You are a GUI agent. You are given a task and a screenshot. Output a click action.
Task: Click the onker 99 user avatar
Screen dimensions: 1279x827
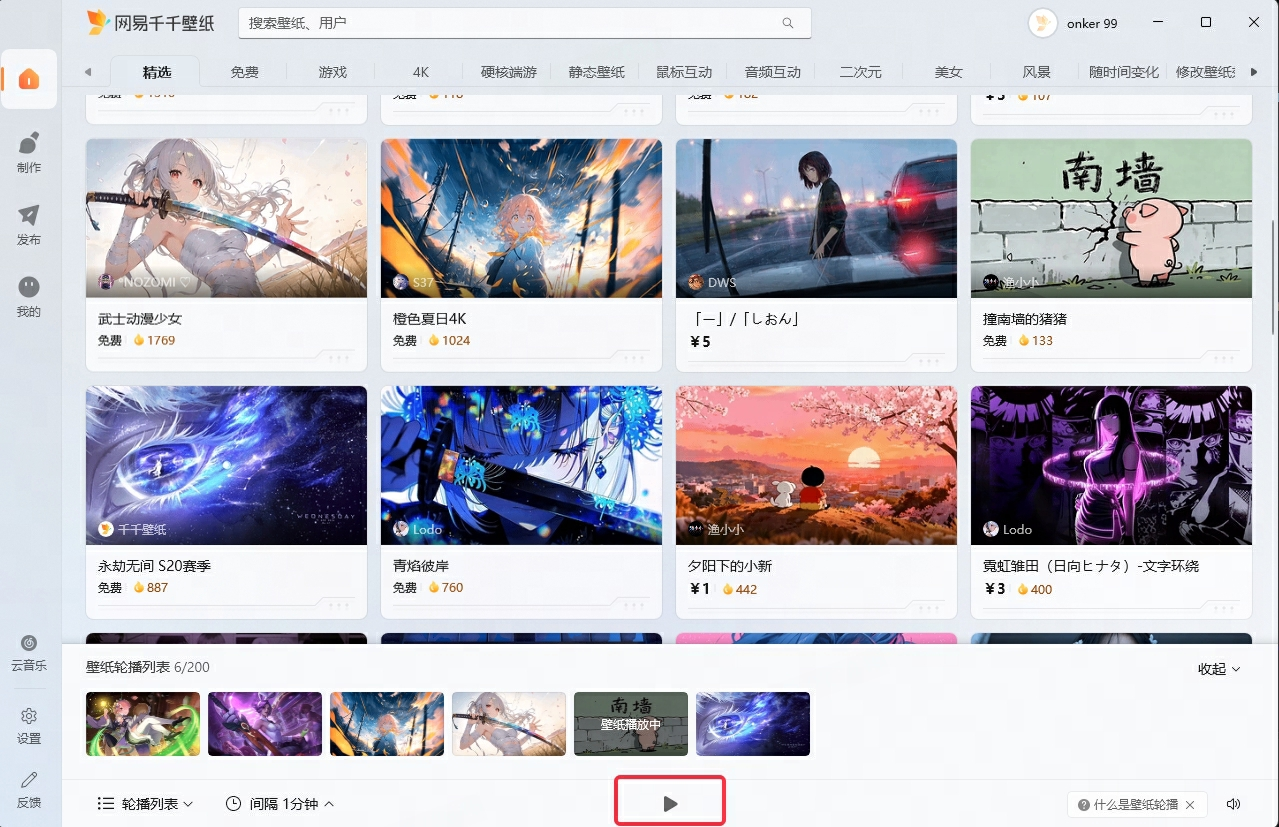1043,23
